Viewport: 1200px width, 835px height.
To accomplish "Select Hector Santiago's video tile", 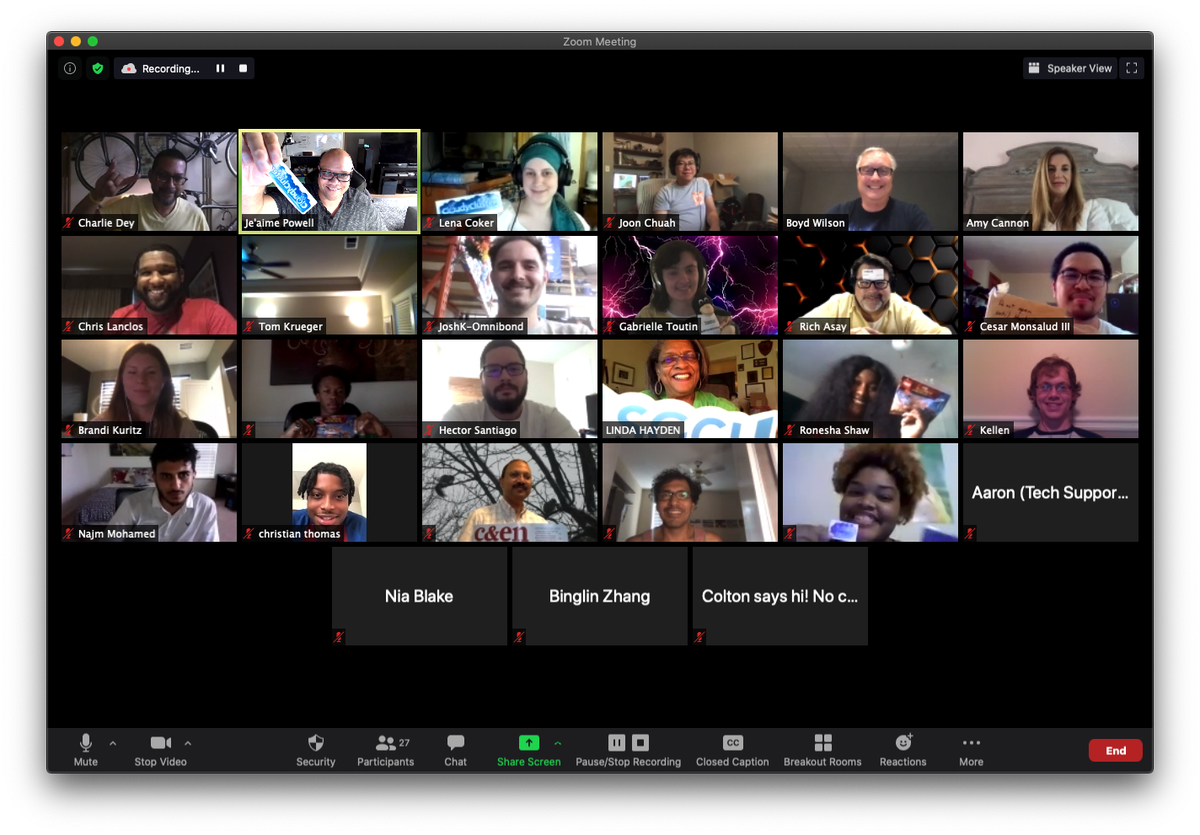I will [510, 389].
